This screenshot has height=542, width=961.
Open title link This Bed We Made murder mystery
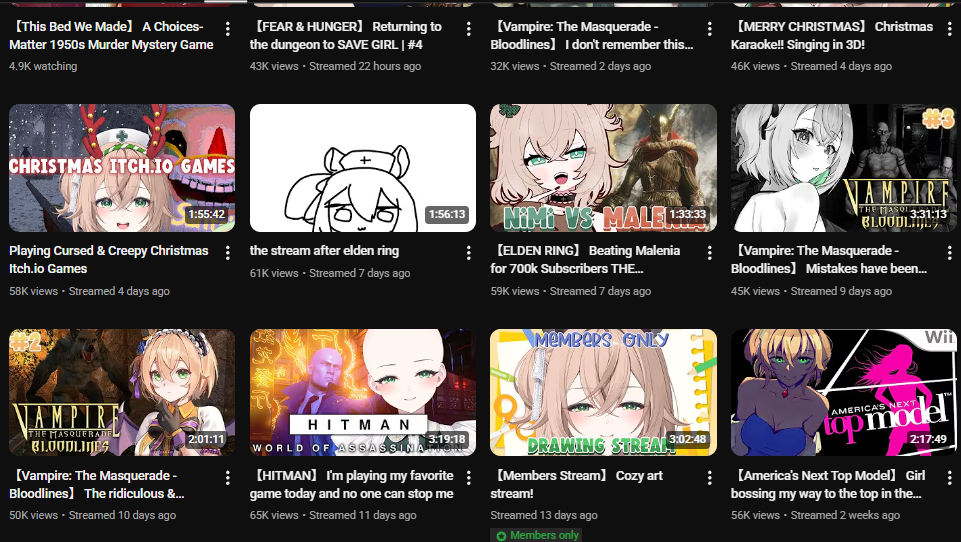coord(111,36)
